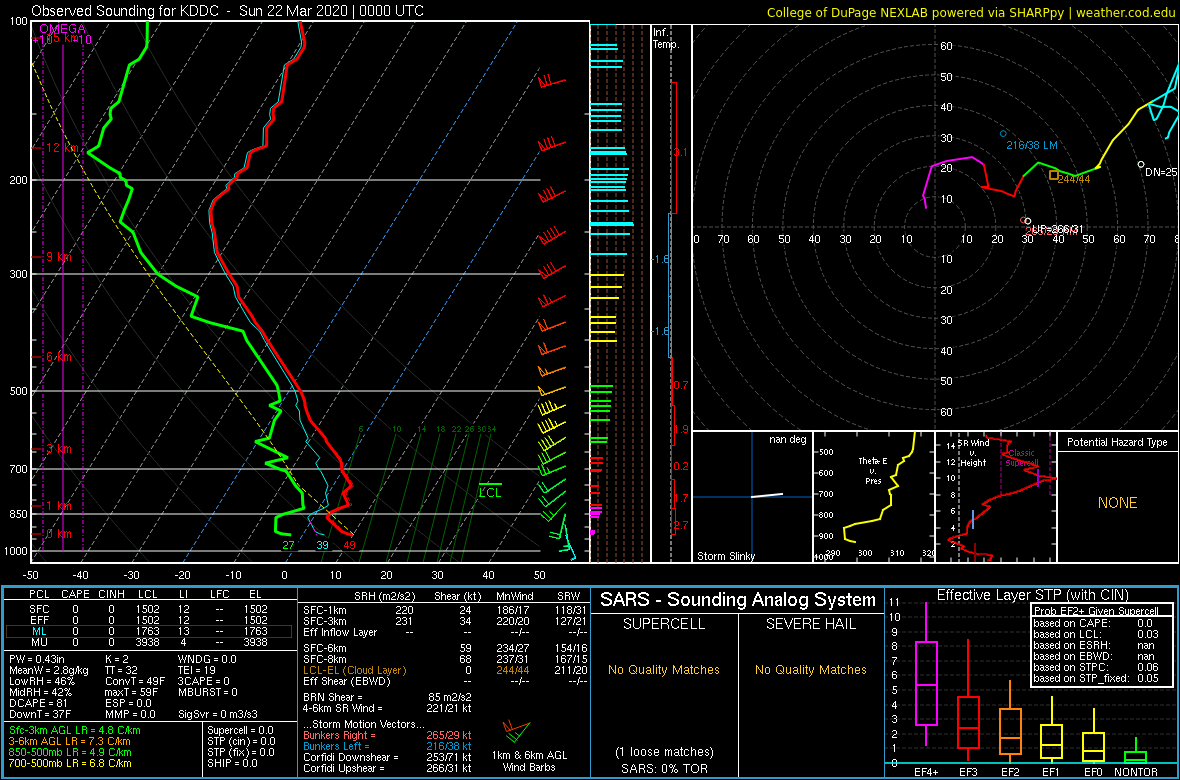Viewport: 1180px width, 780px height.
Task: Click the College of DuPage NEXLAB credit text
Action: [x=971, y=11]
